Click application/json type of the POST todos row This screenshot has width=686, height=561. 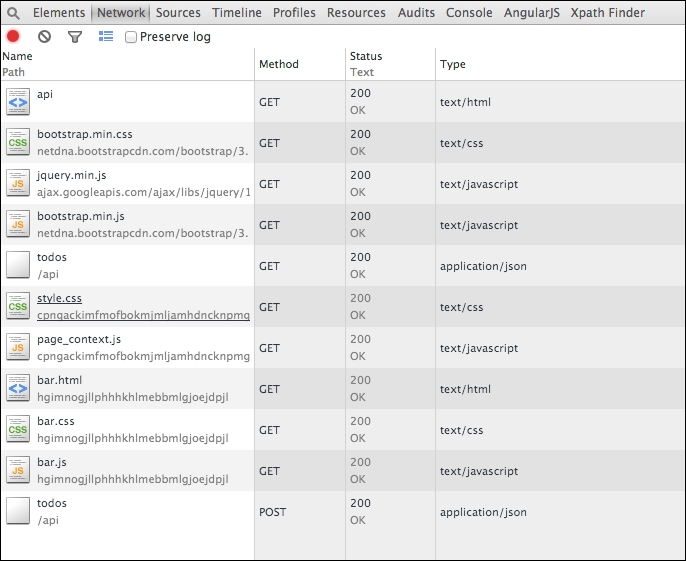pos(483,512)
